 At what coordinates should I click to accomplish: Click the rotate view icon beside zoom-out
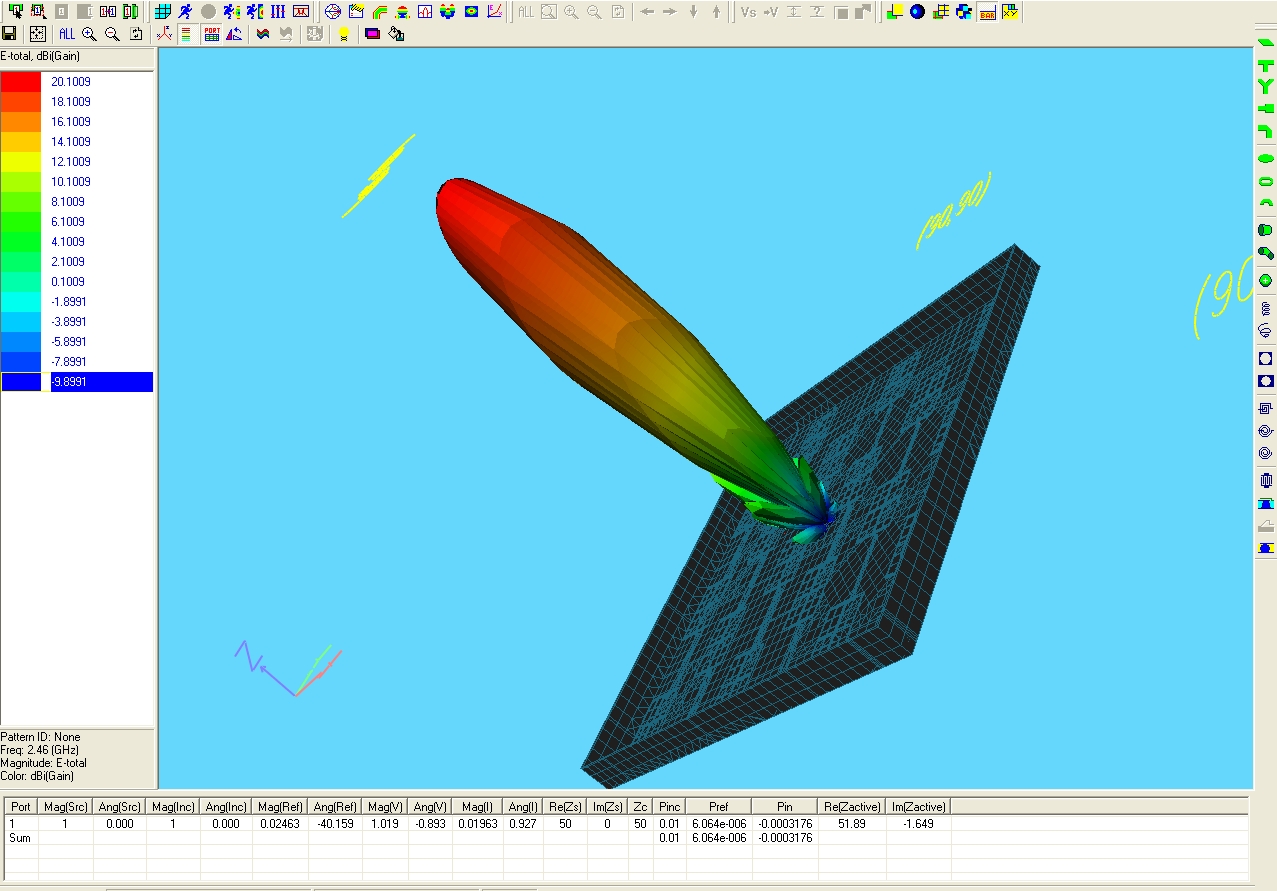pos(136,33)
